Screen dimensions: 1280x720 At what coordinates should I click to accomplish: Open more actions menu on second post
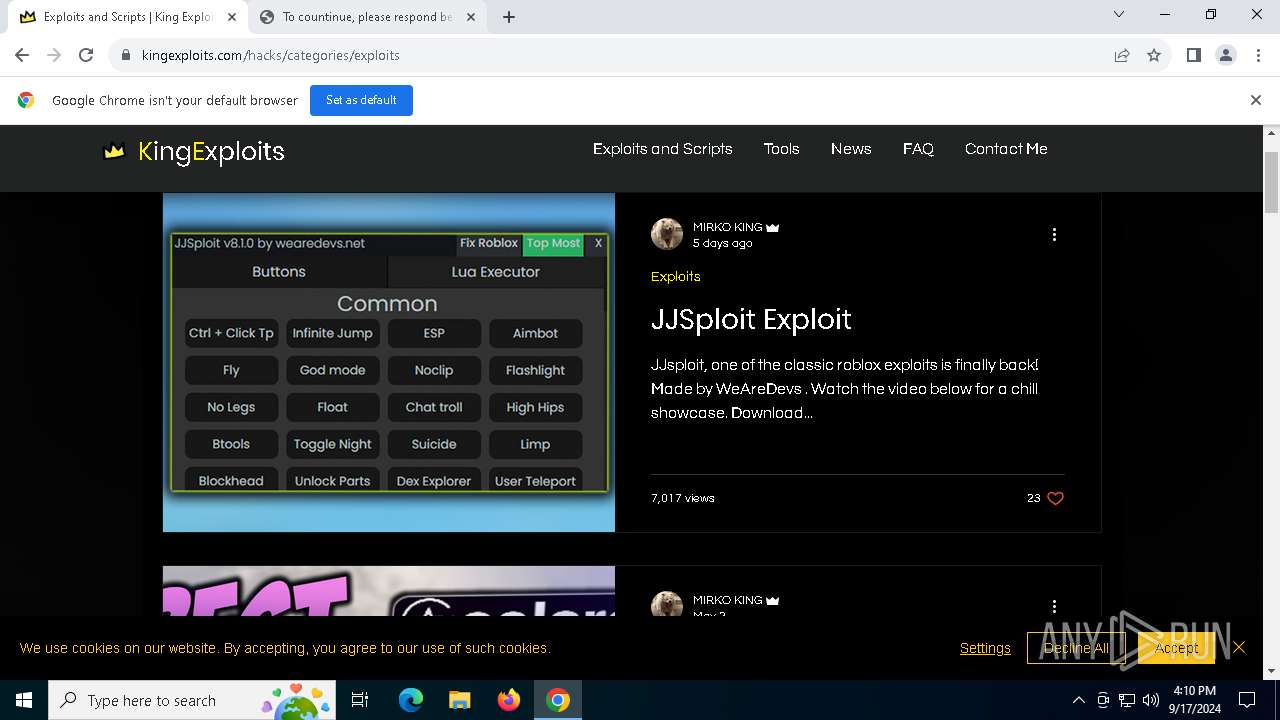tap(1054, 606)
